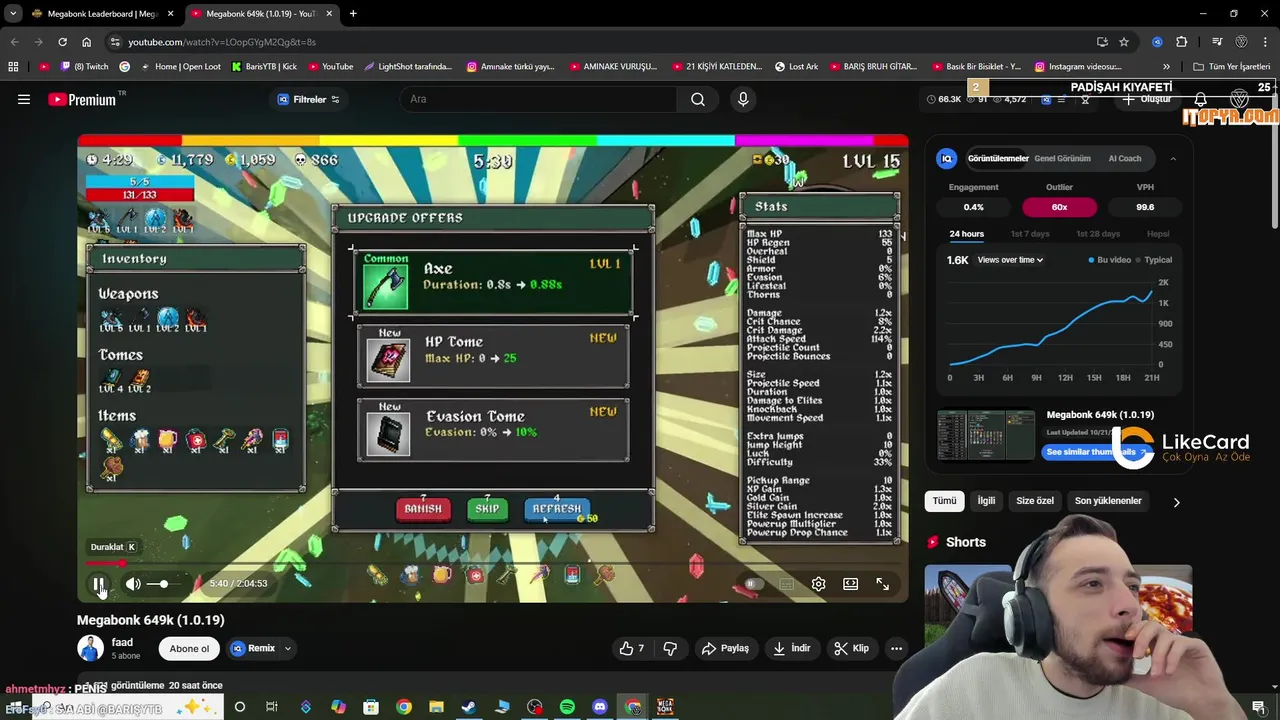
Task: Open the Tüm Yer İşaretleri folder
Action: [x=1231, y=67]
